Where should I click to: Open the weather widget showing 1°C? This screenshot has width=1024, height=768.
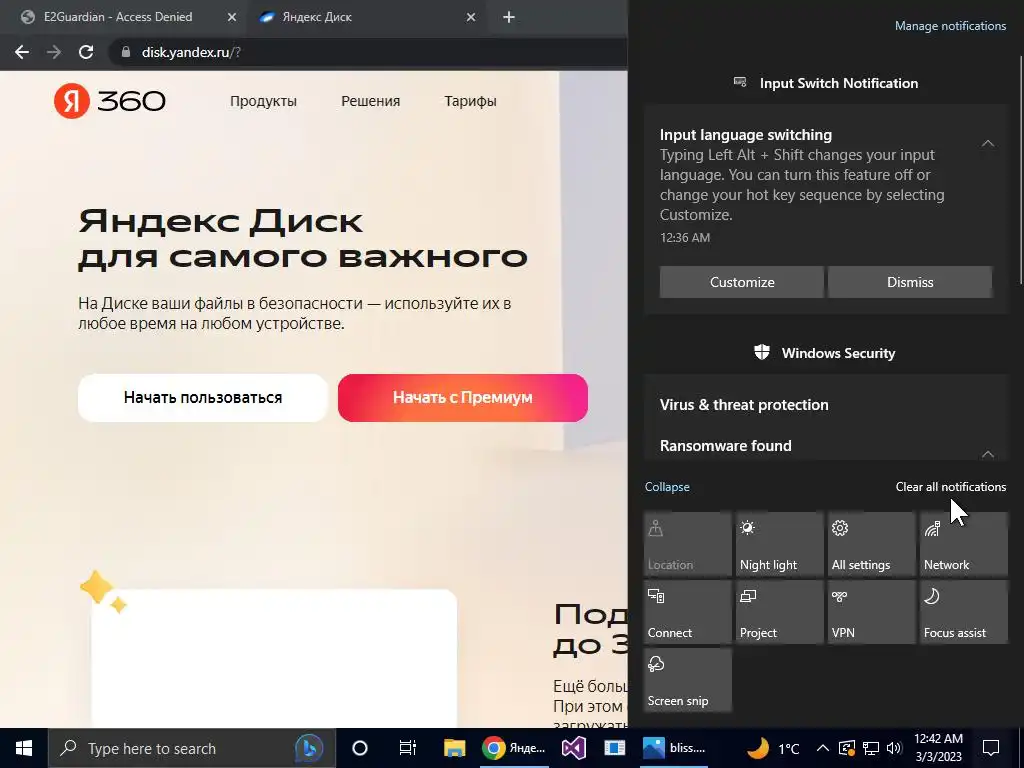[x=774, y=748]
